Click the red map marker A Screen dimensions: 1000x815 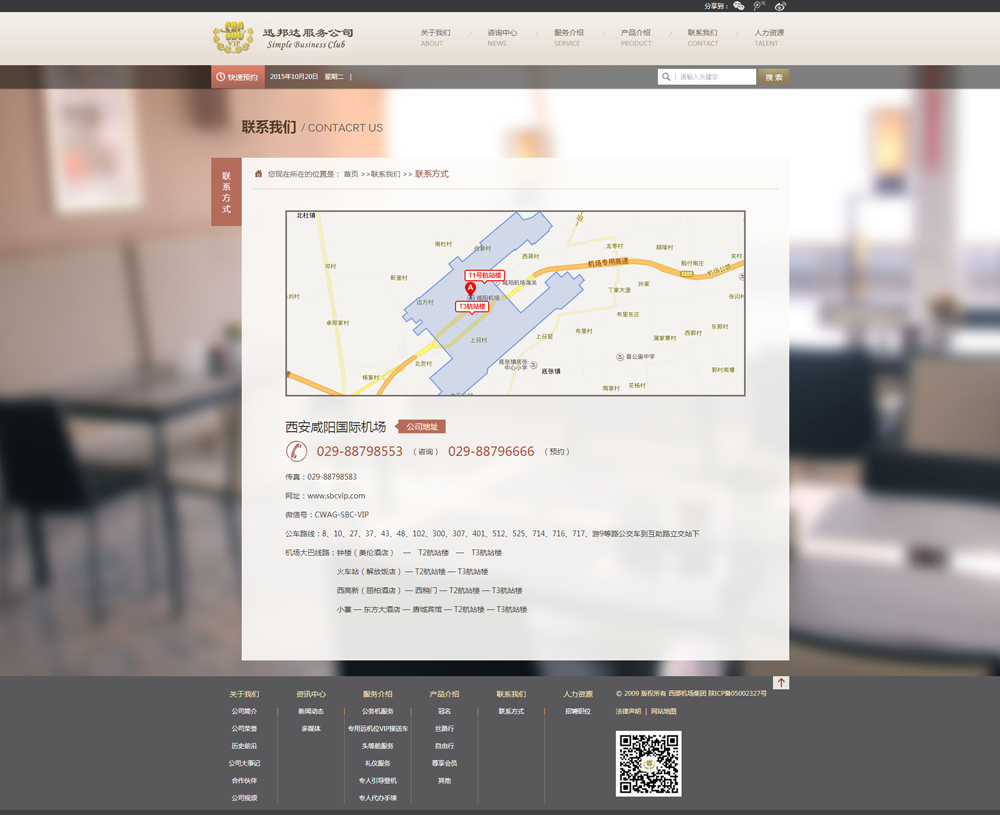(470, 288)
